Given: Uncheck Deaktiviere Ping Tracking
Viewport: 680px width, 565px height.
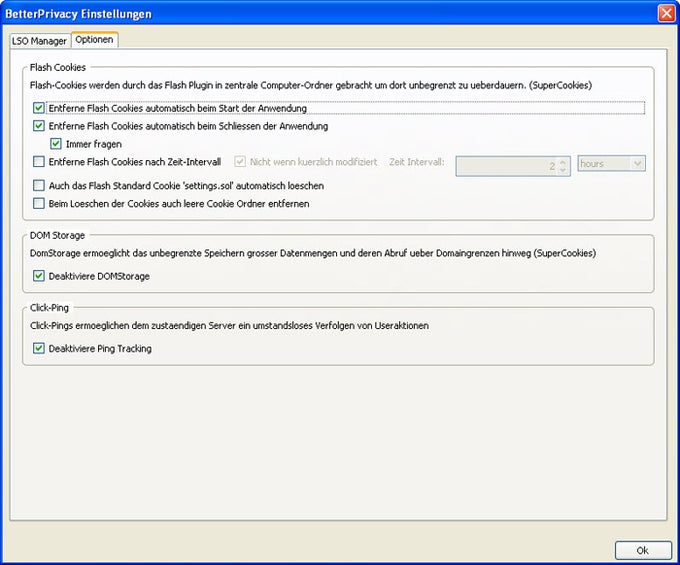Looking at the screenshot, I should pos(39,348).
